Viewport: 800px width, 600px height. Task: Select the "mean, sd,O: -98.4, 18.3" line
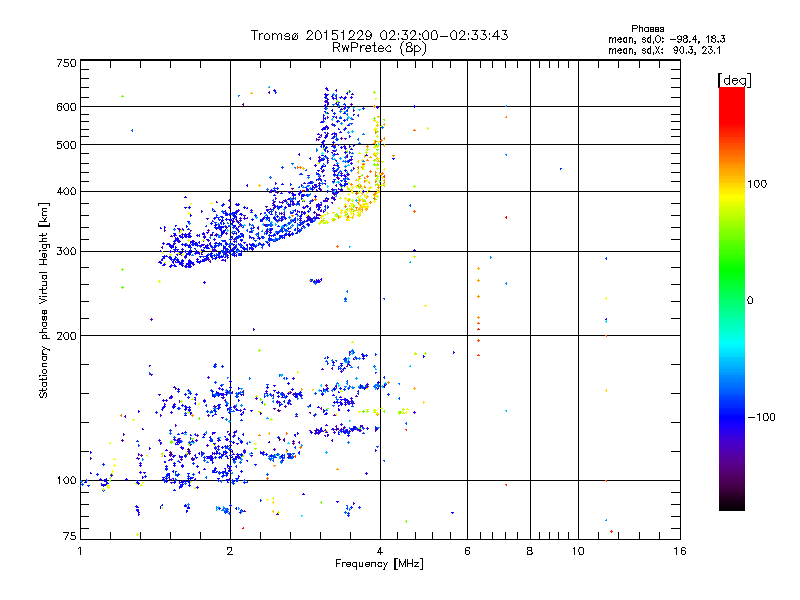(x=666, y=39)
